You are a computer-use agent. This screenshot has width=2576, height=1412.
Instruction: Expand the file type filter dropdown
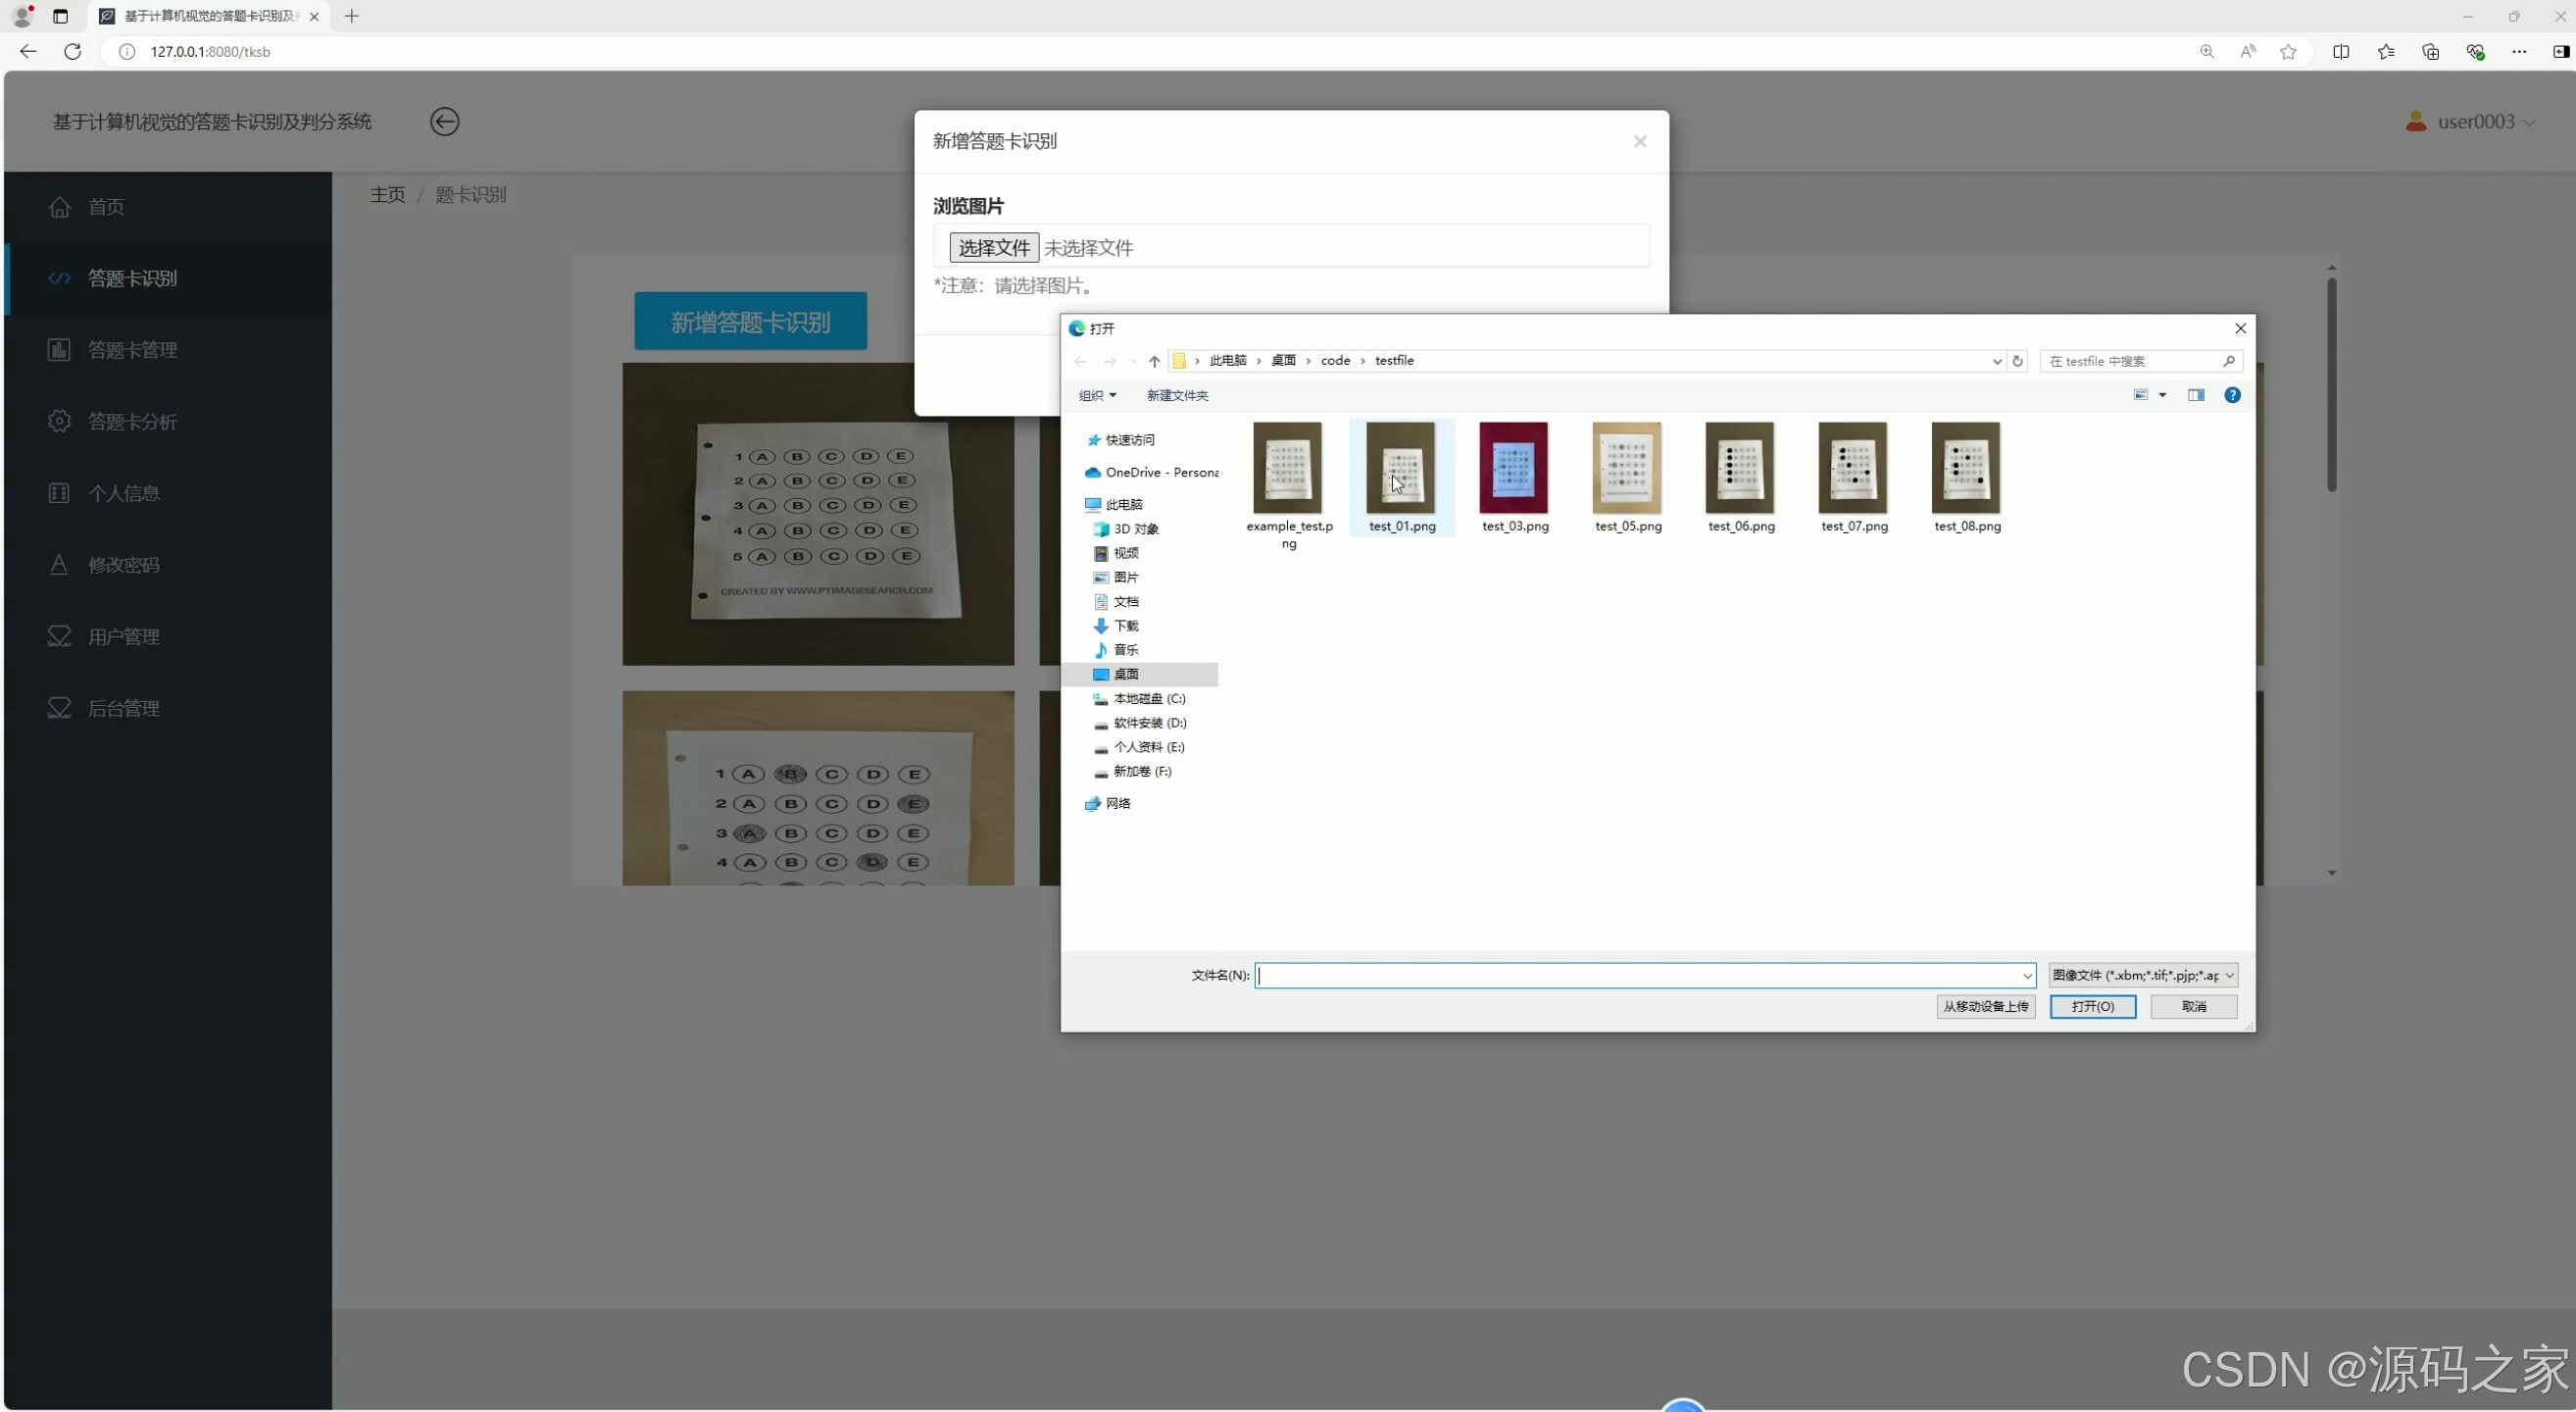click(2141, 975)
